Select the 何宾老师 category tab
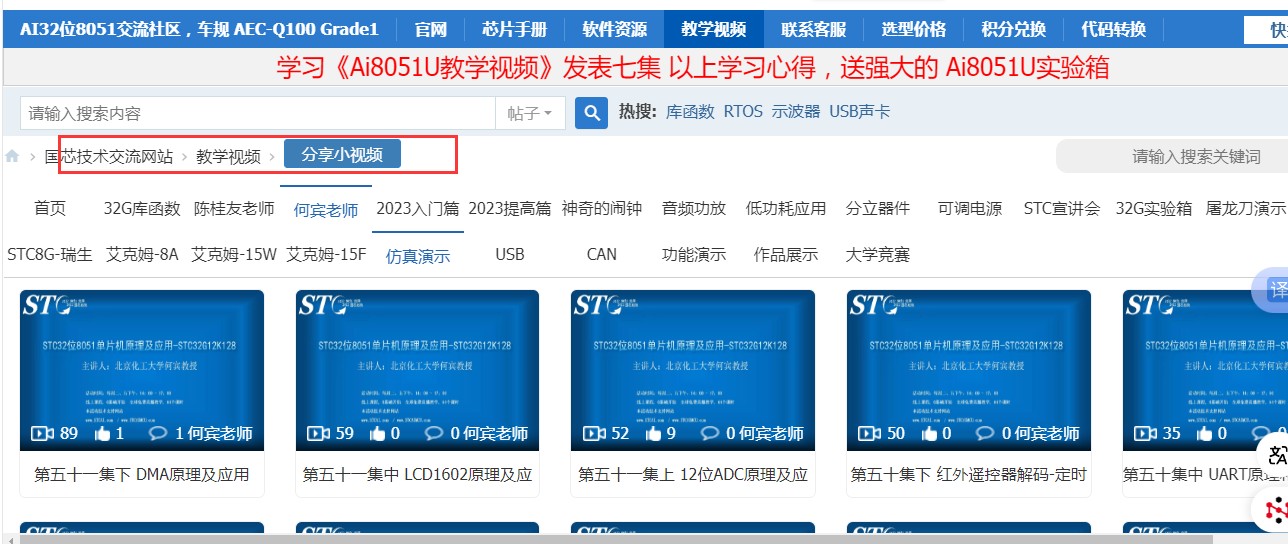 (x=326, y=210)
